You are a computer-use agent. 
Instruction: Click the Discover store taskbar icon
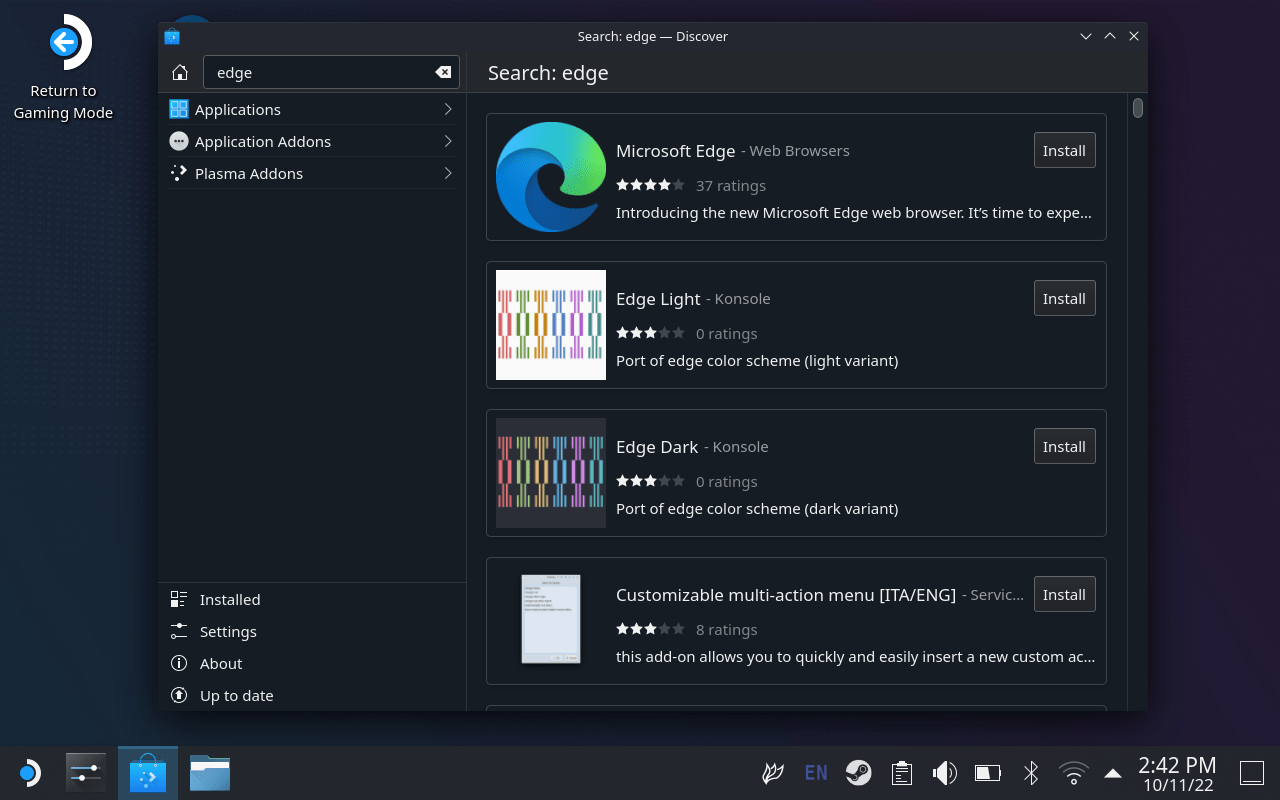148,773
